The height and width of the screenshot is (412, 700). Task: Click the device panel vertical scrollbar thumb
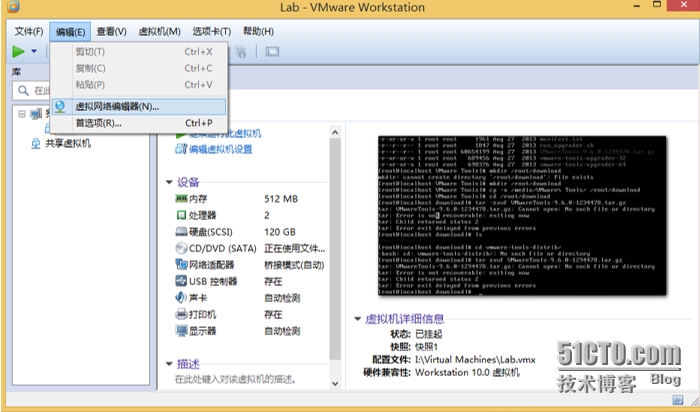coord(335,249)
